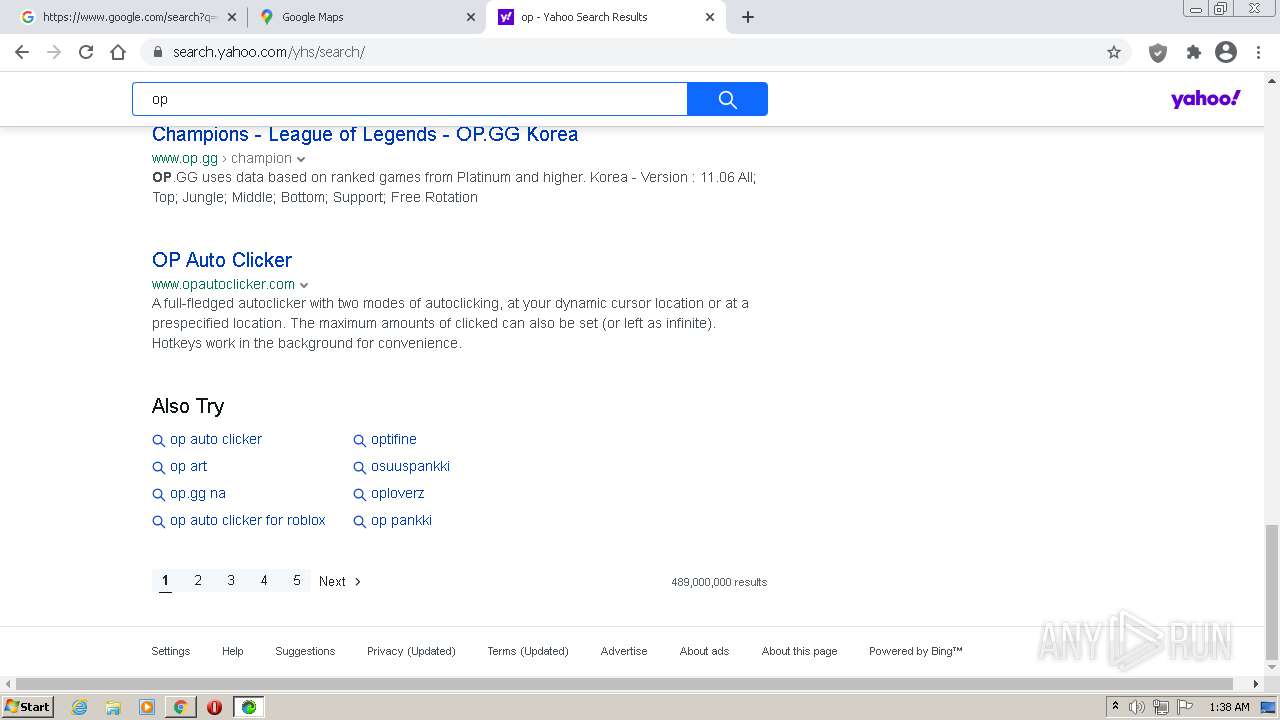Click the 1:38 AM system clock

[x=1229, y=707]
